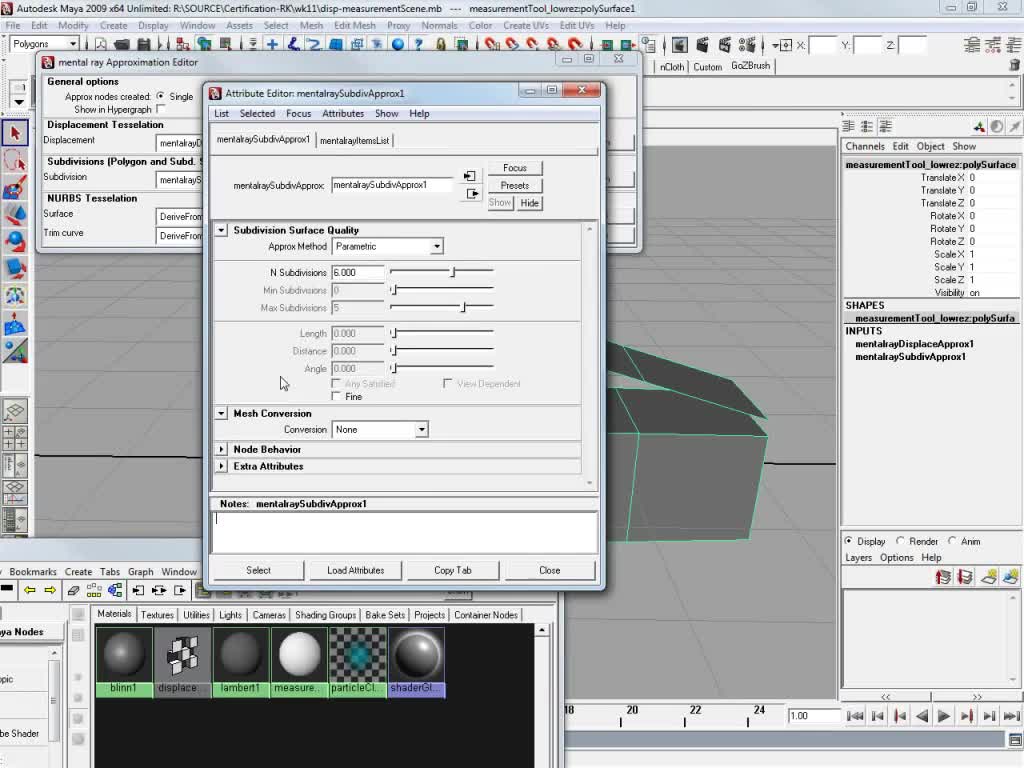1024x768 pixels.
Task: Click the output connection icon in Attribute Editor
Action: coord(472,194)
